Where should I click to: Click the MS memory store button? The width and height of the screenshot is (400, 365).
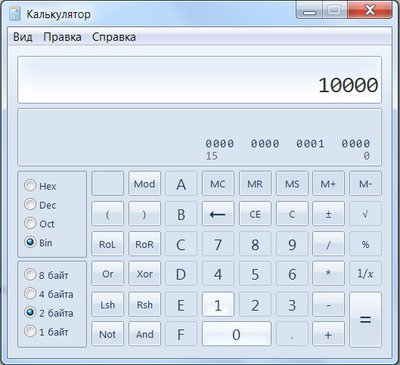point(292,183)
